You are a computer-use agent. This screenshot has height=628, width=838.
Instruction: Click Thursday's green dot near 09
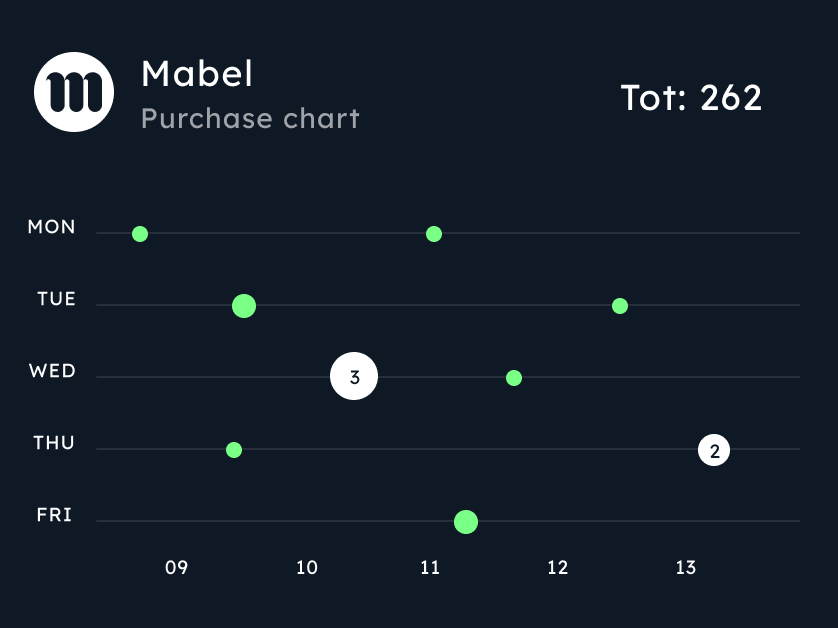pyautogui.click(x=234, y=450)
